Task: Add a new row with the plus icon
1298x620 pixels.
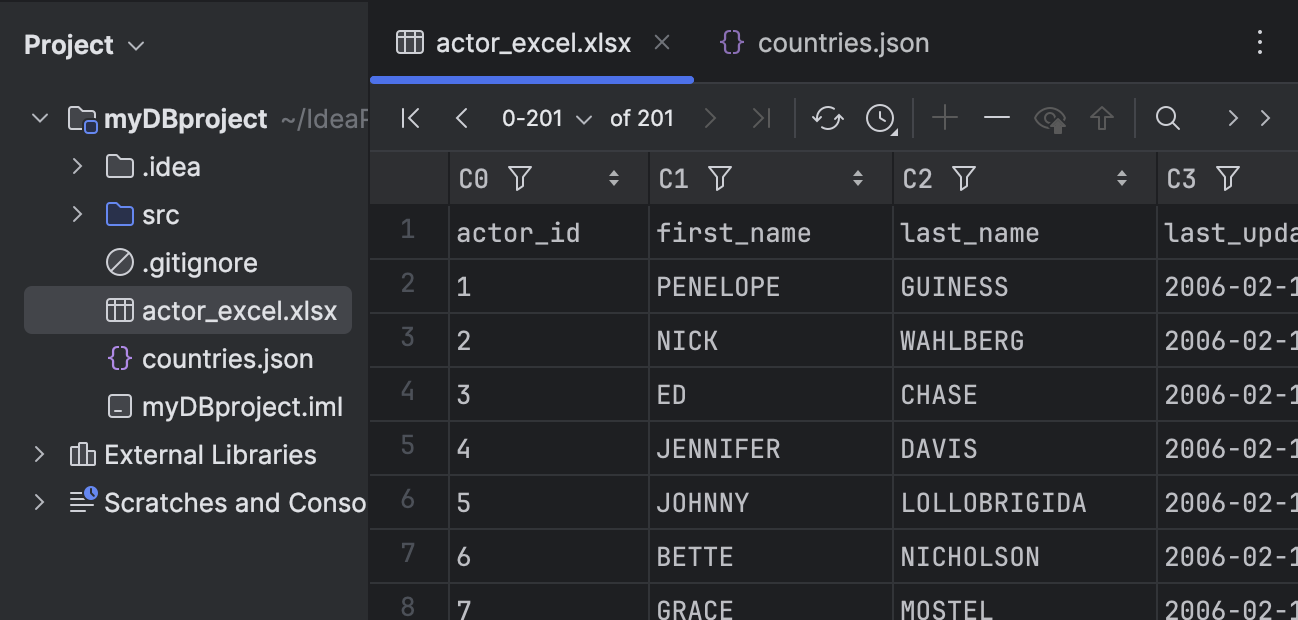Action: [x=943, y=118]
